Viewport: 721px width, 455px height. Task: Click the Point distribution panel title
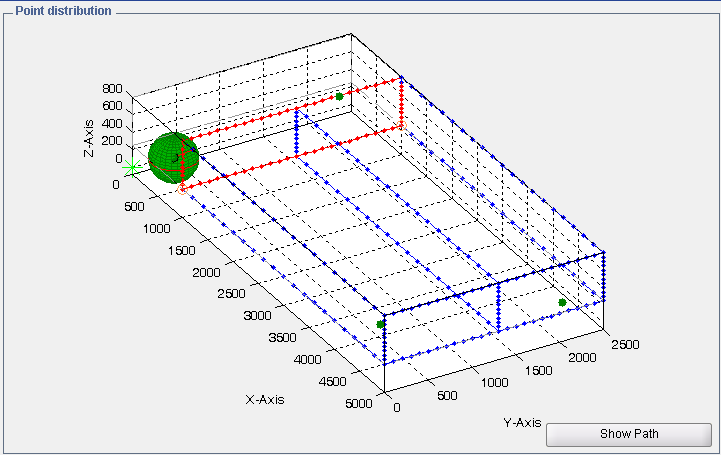62,10
